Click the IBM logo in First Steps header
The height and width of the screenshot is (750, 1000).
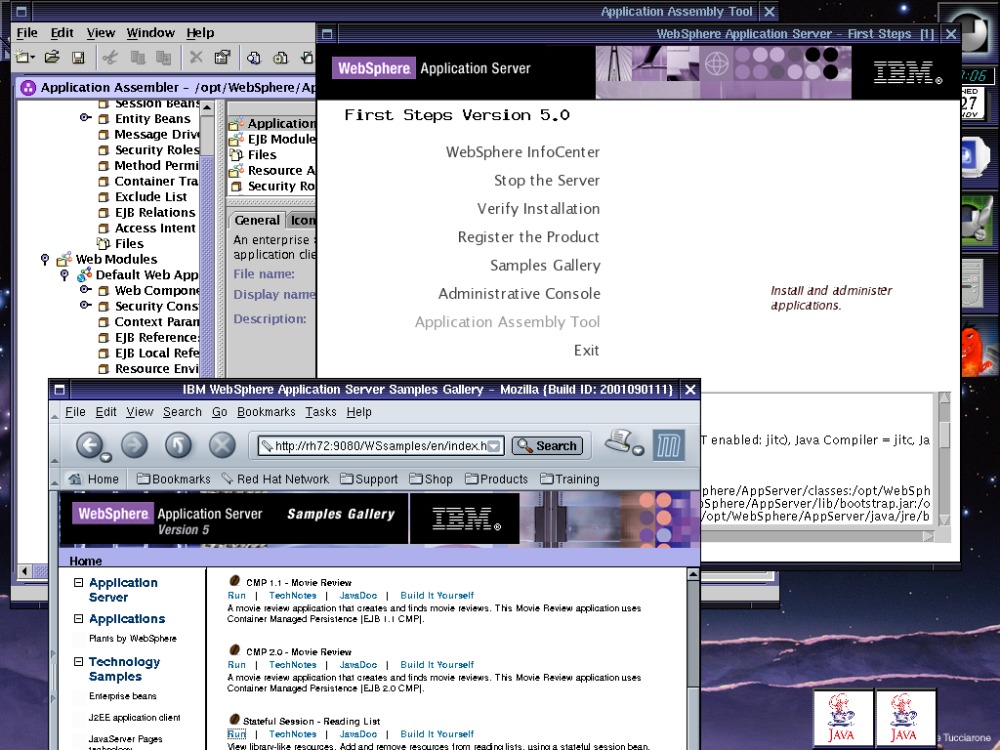click(x=907, y=73)
